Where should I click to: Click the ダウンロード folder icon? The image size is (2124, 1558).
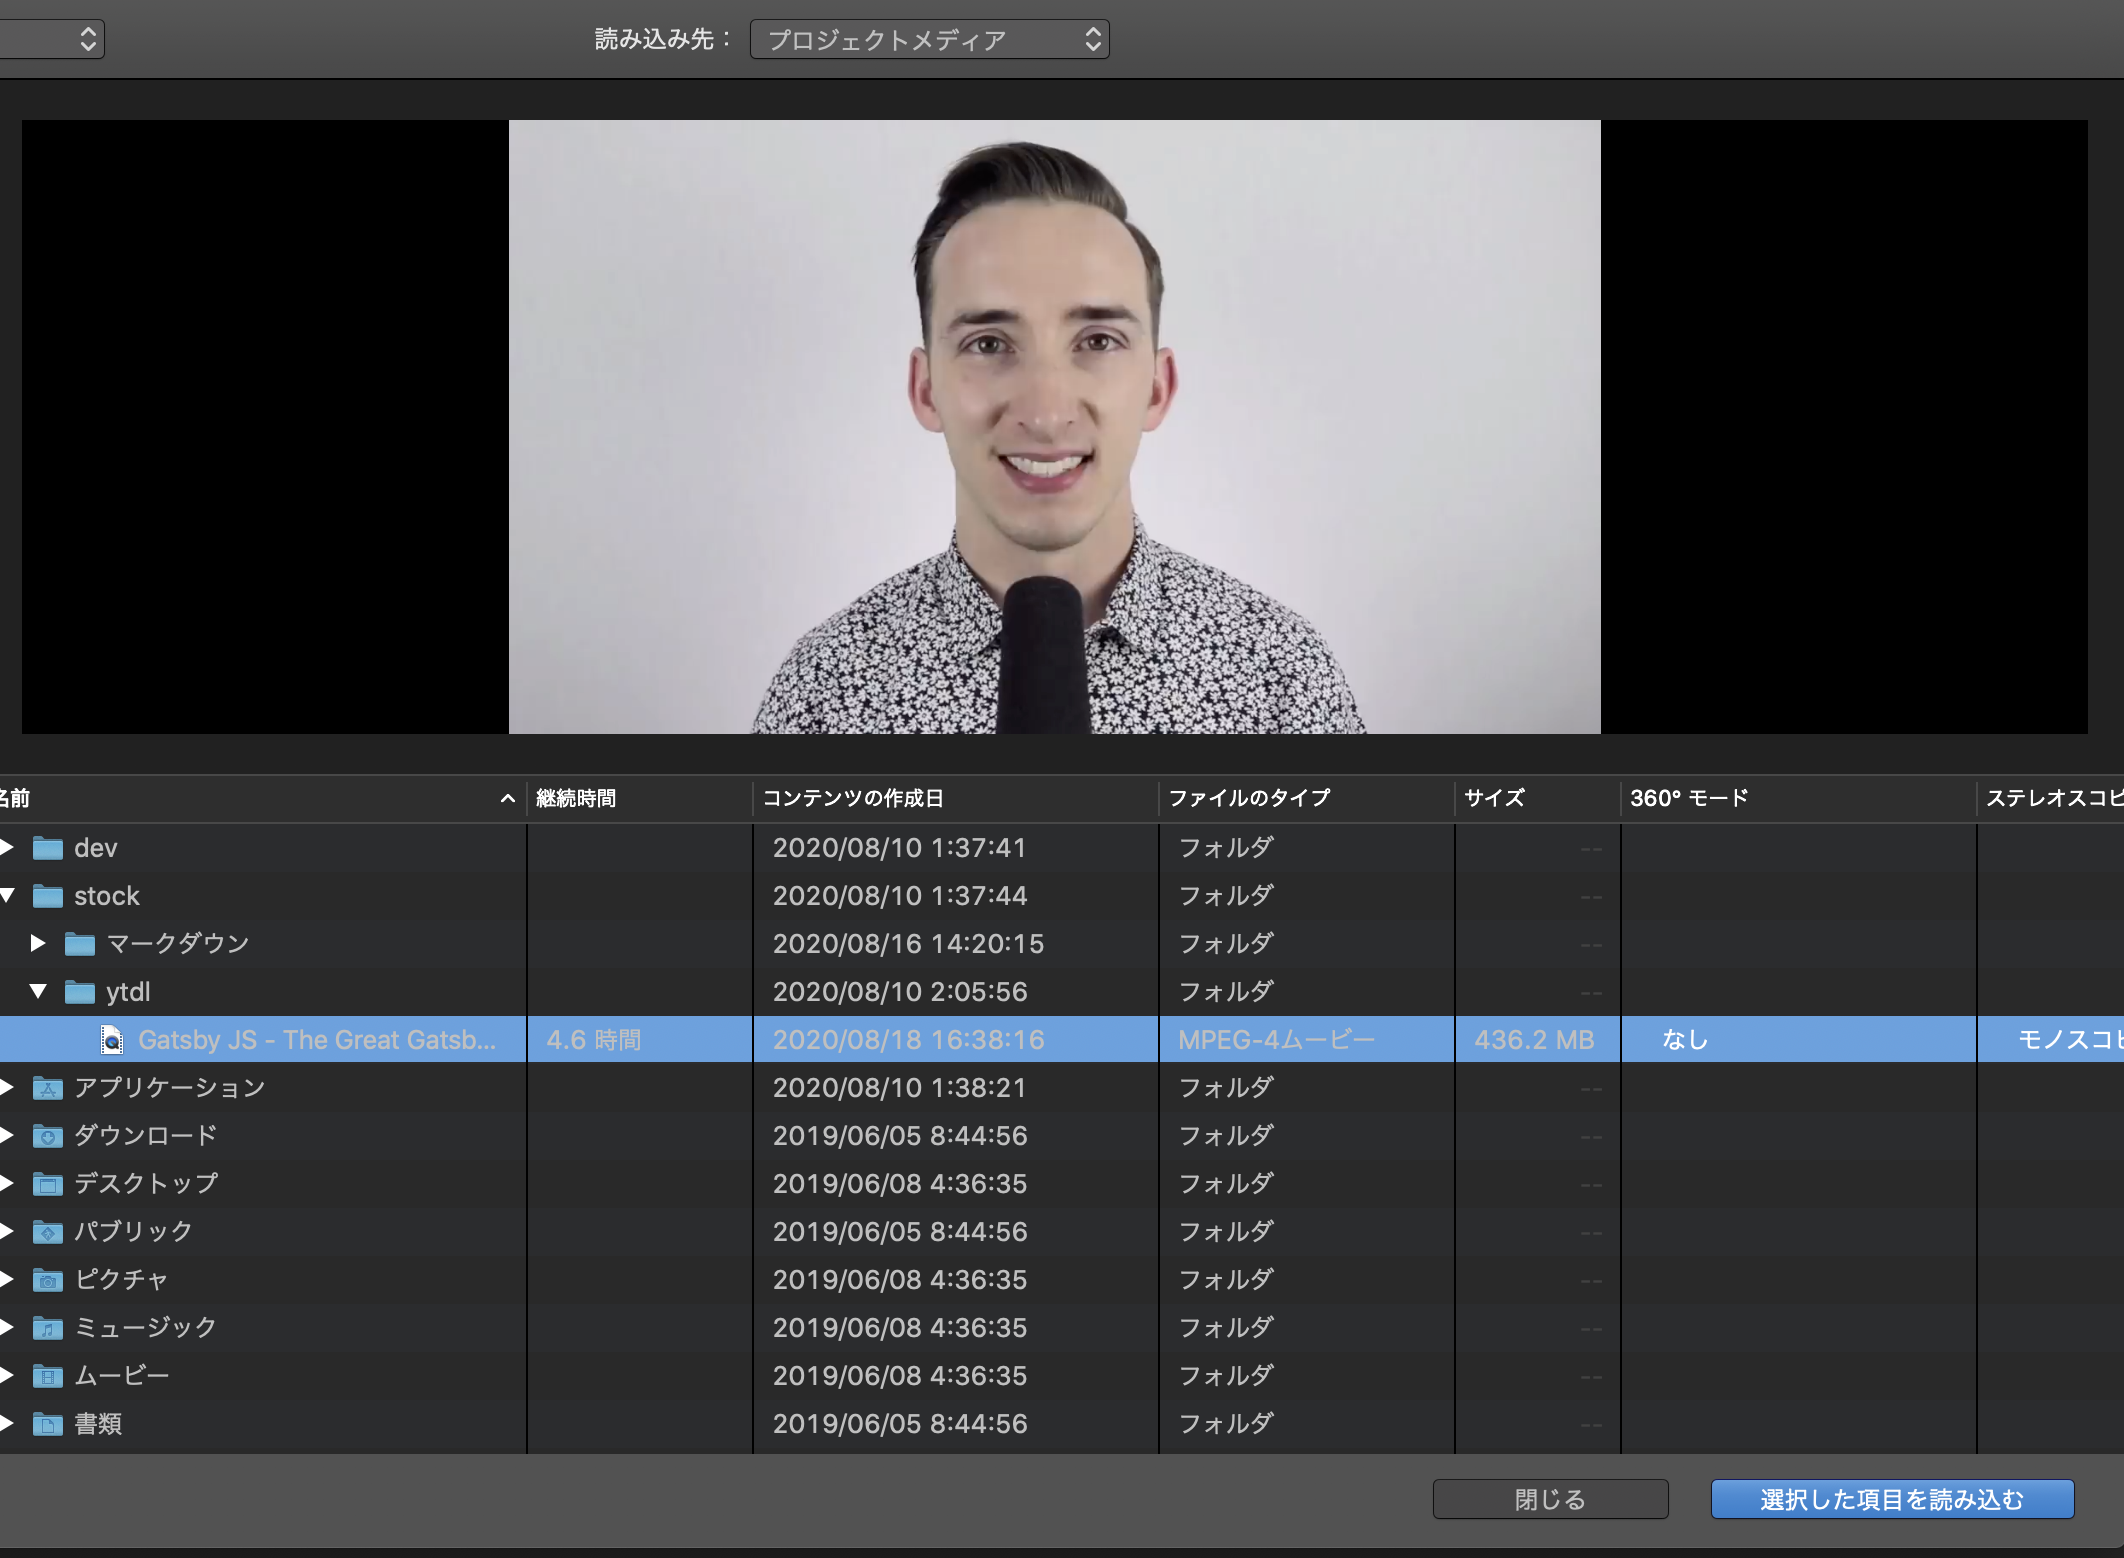pos(47,1136)
